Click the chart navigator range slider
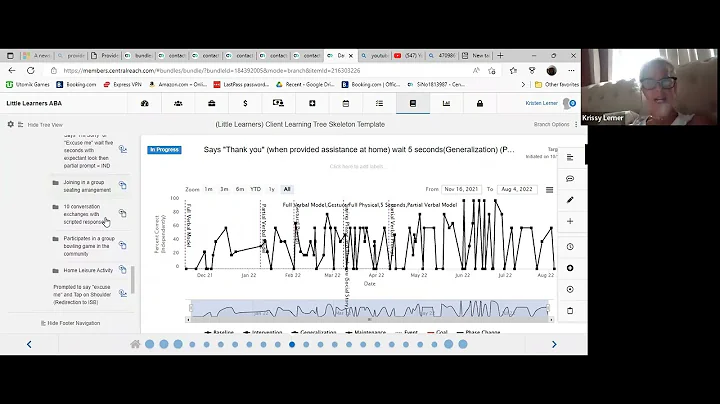The width and height of the screenshot is (720, 404). [369, 309]
